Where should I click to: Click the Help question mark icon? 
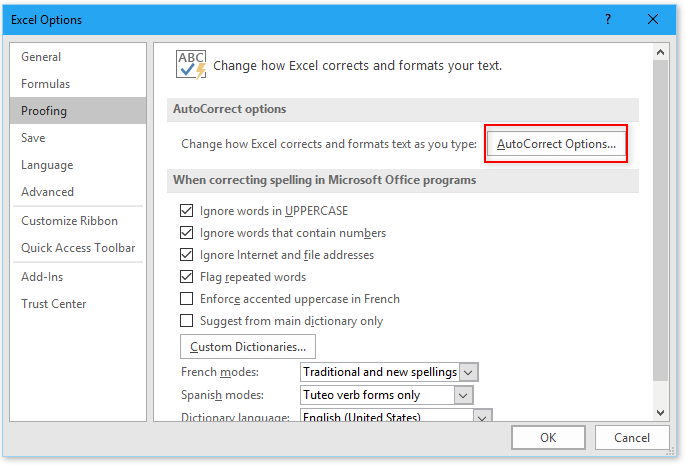[x=607, y=19]
